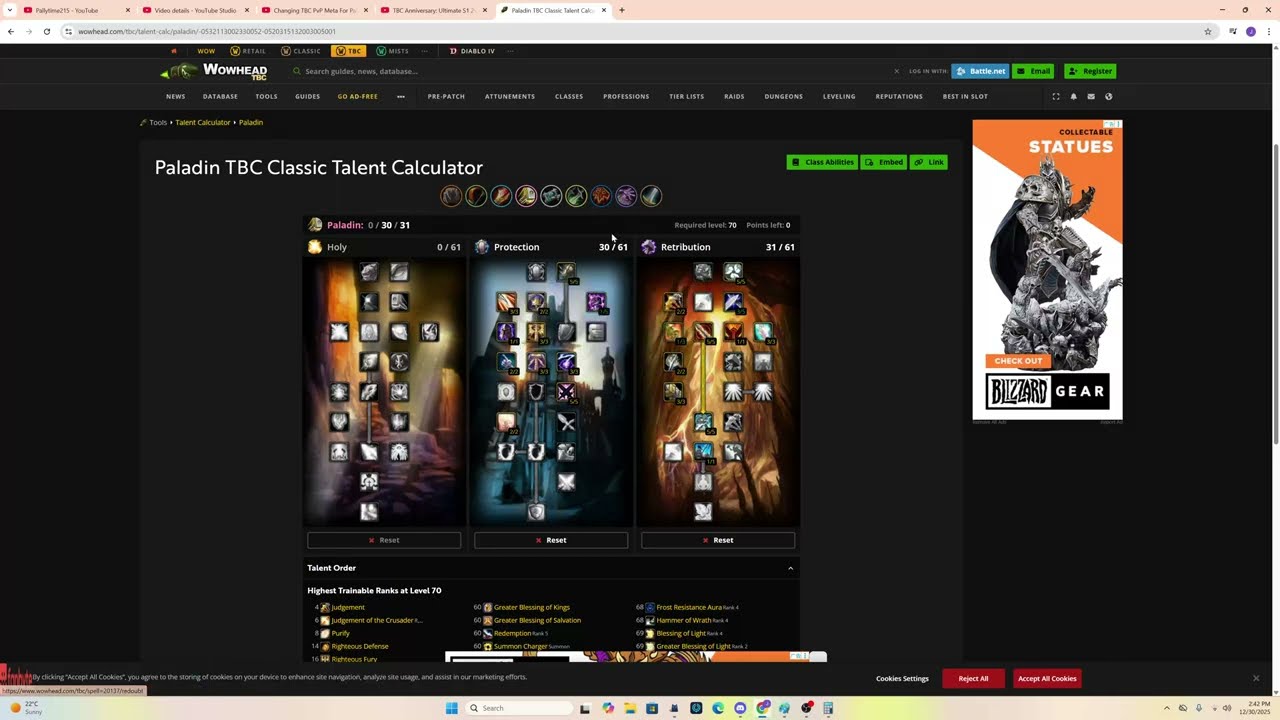Screen dimensions: 1280x720
Task: Toggle Wowhead fullscreen expand icon
Action: 1056,97
